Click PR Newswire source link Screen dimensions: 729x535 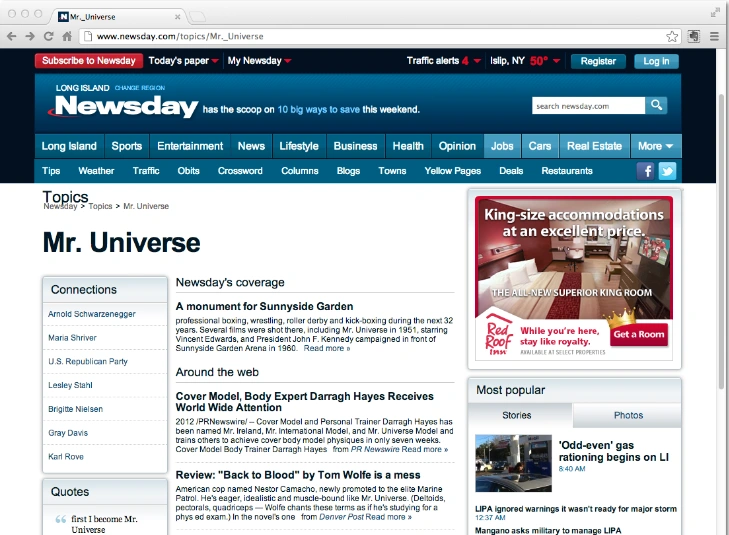click(x=375, y=449)
